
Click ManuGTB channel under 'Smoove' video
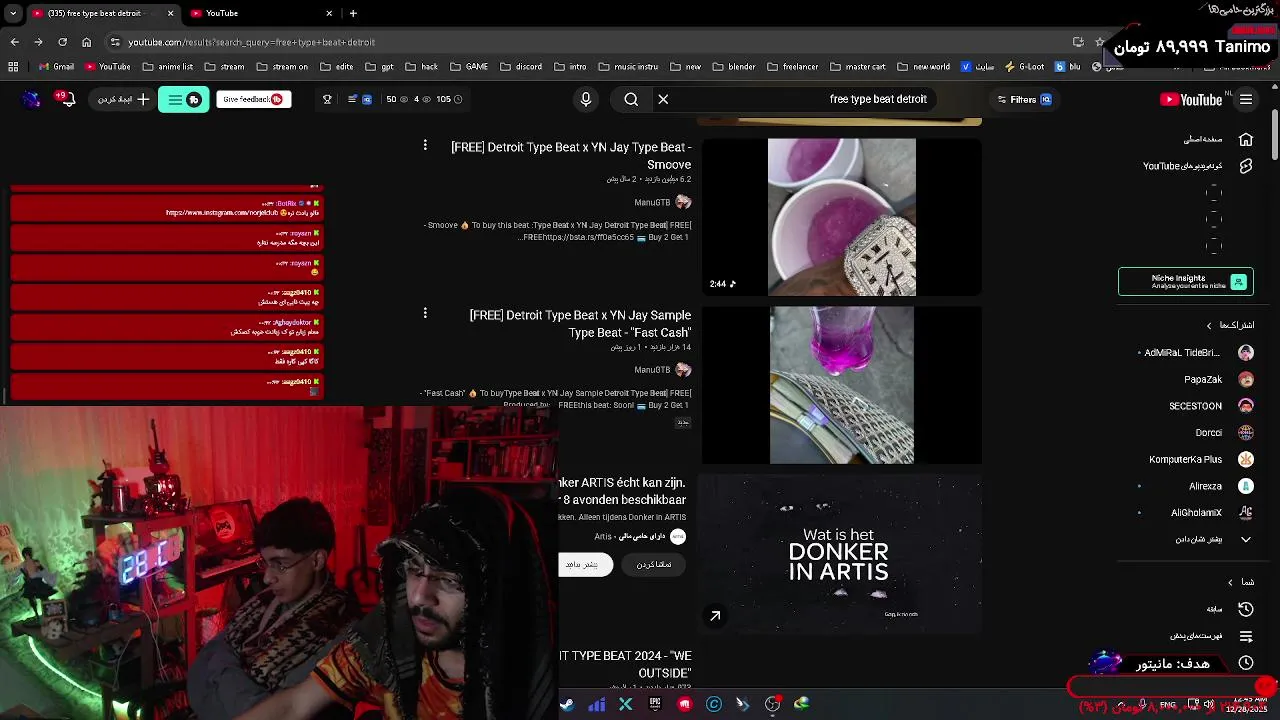(x=652, y=202)
